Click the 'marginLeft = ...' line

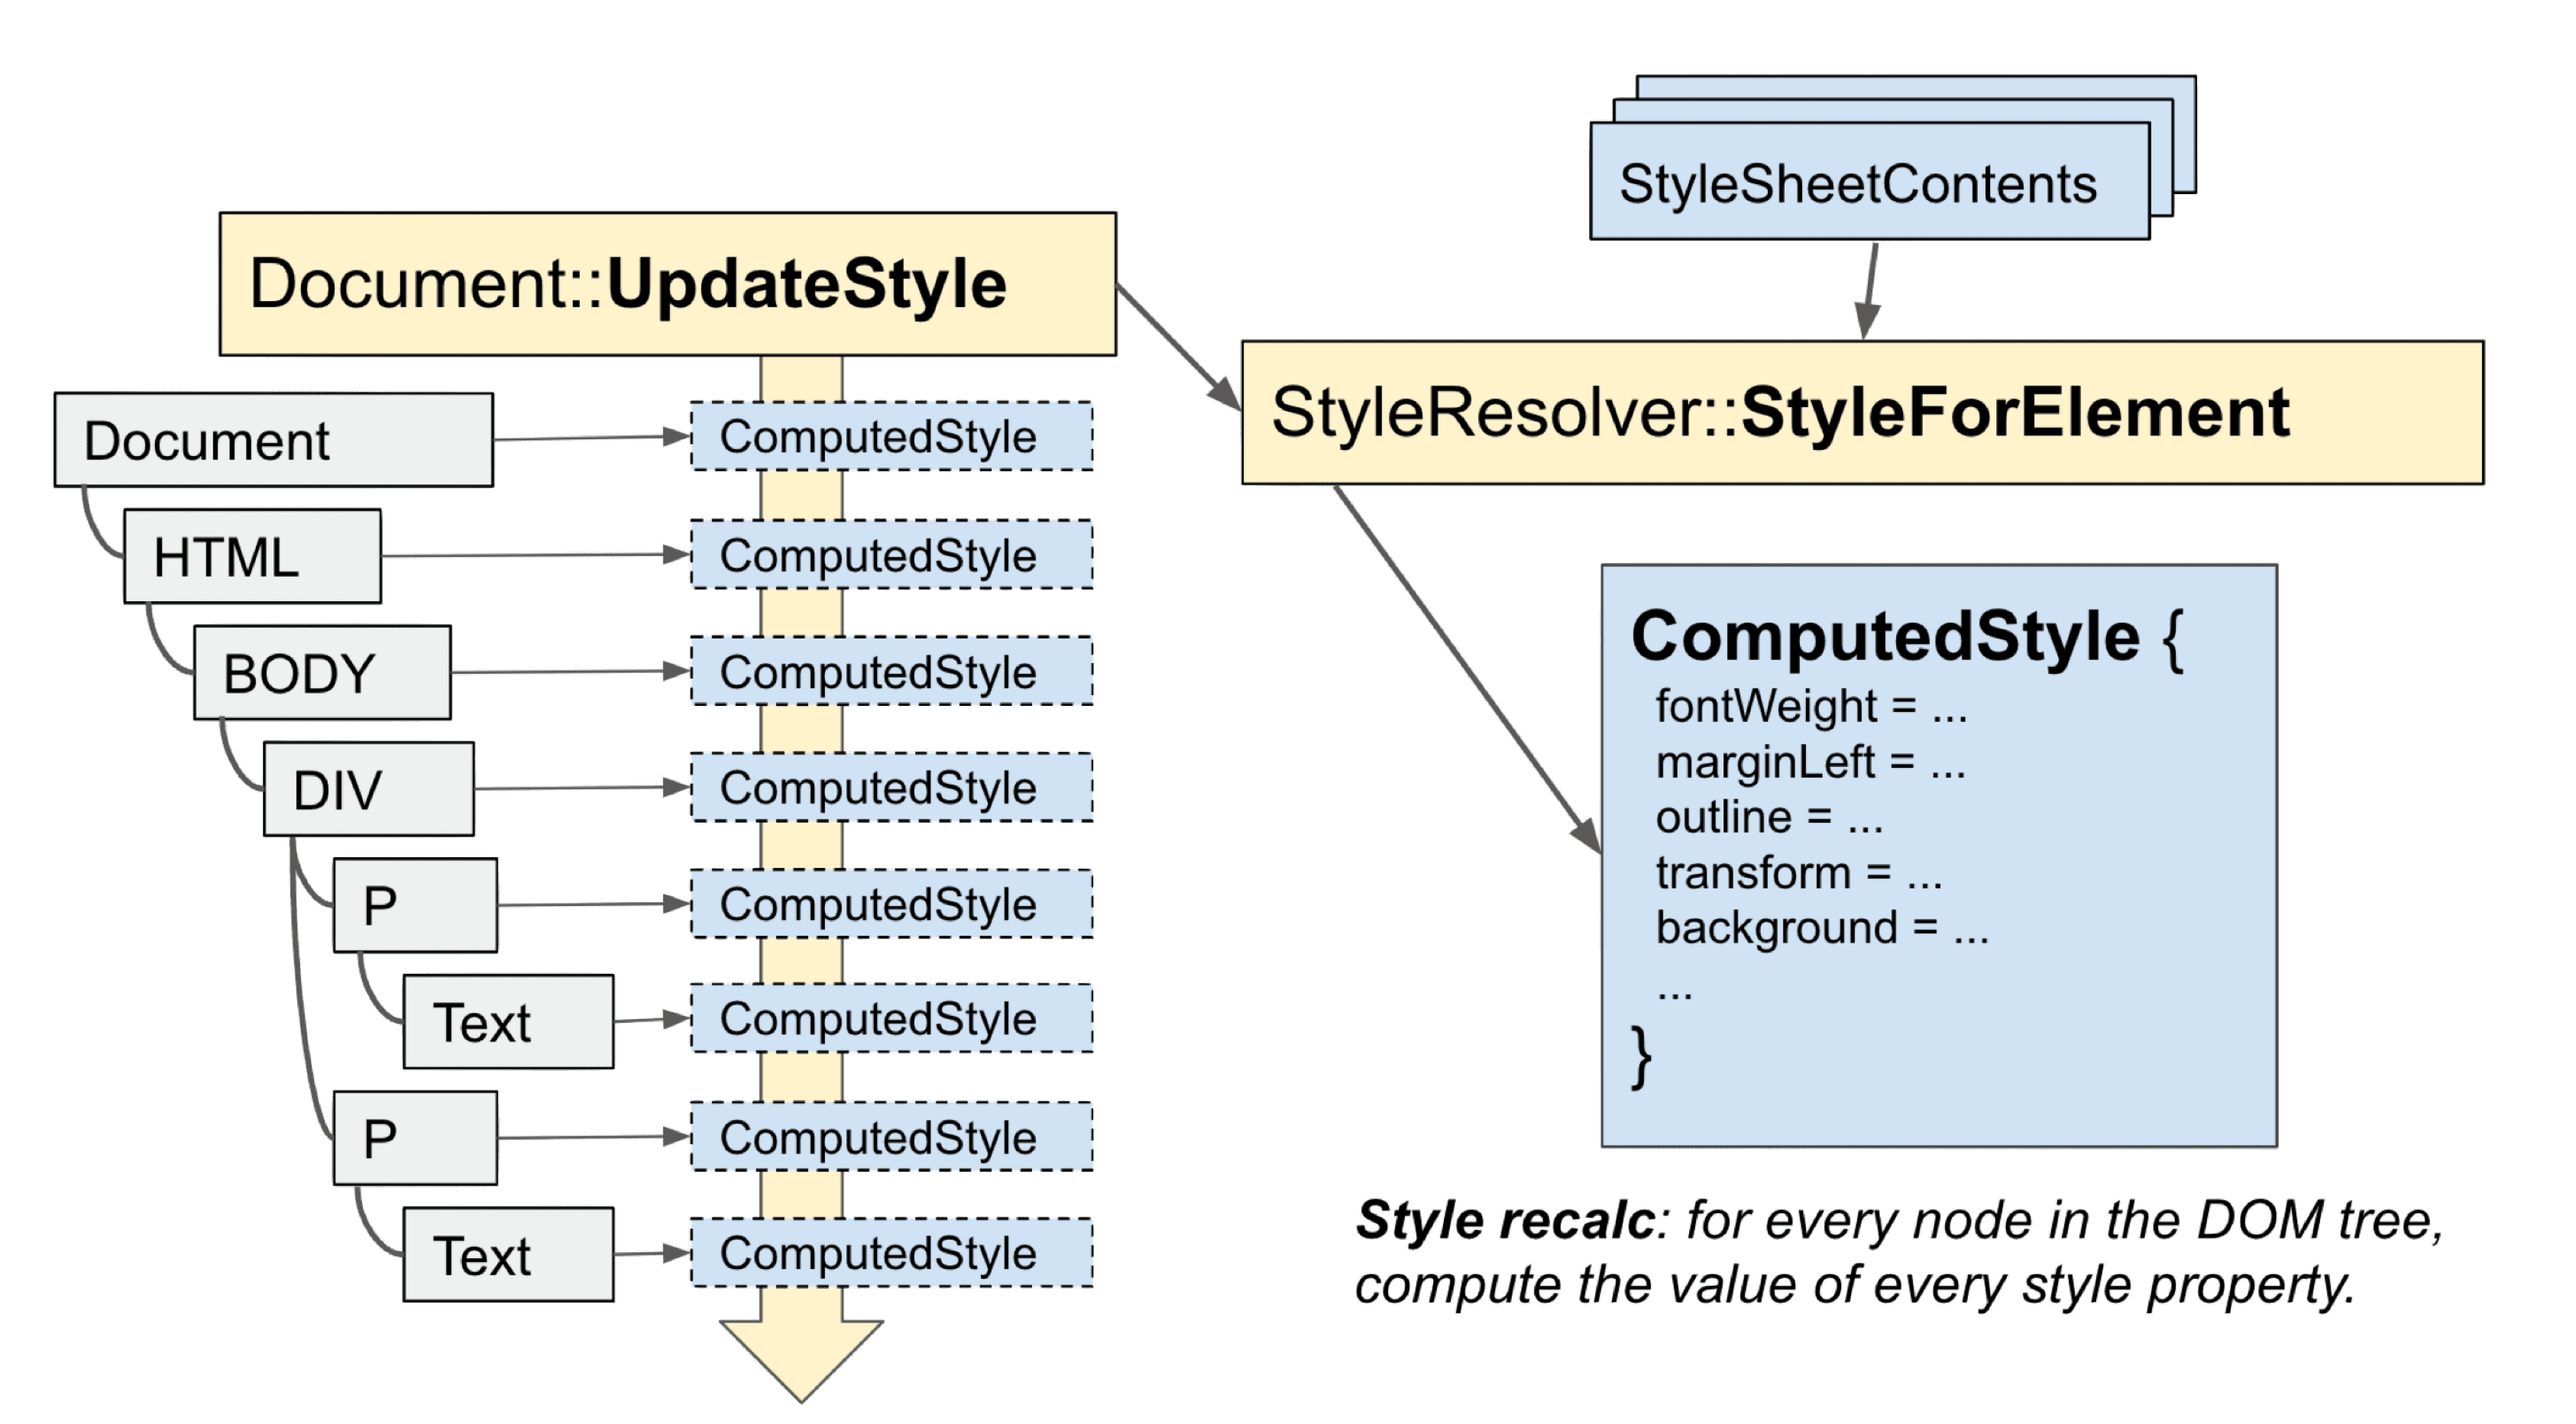(1810, 762)
